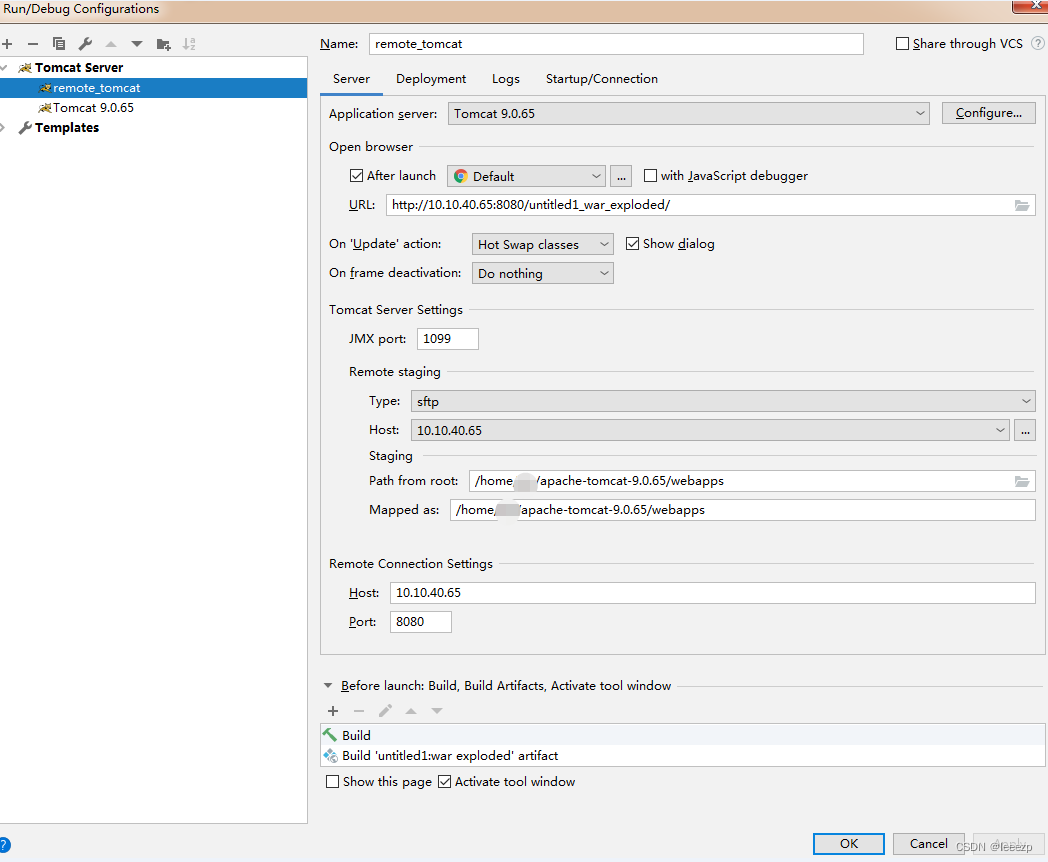Open help via bottom-left question mark
Viewport: 1048px width, 862px height.
(4, 845)
